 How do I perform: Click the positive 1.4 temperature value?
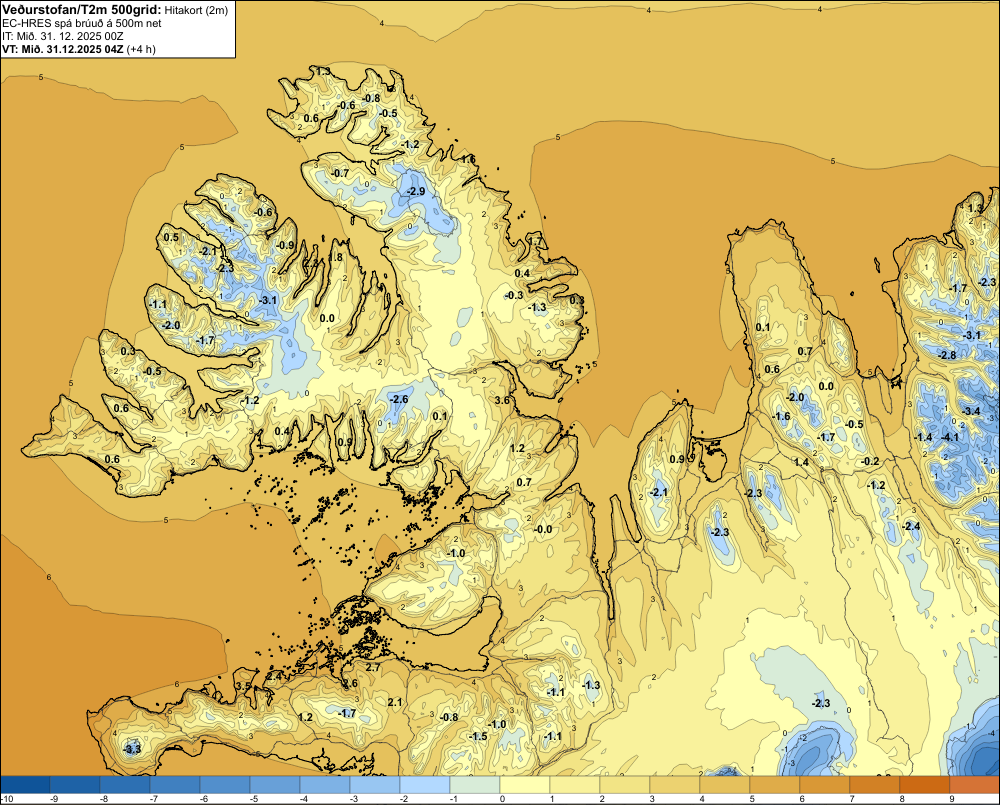802,462
